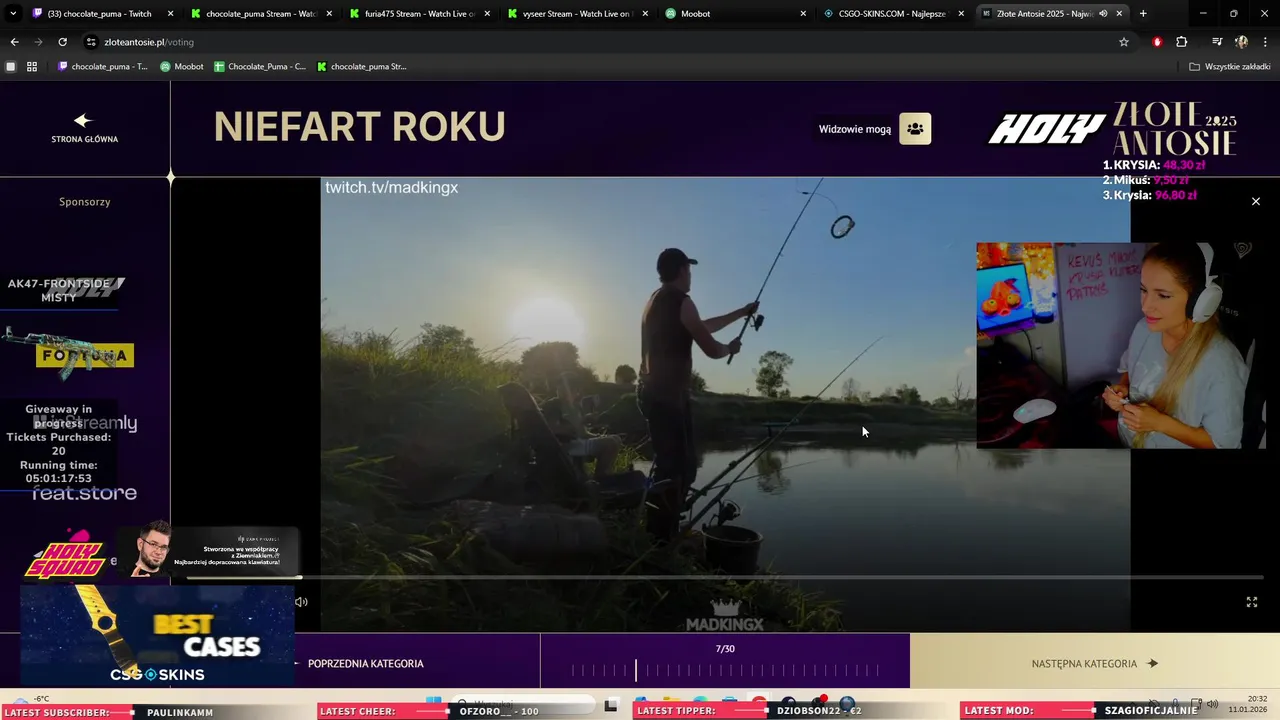Close the video overlay with the X

(x=1256, y=201)
